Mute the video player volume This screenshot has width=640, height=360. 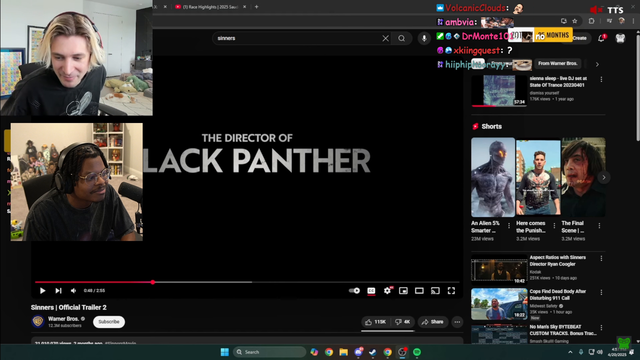tap(73, 291)
